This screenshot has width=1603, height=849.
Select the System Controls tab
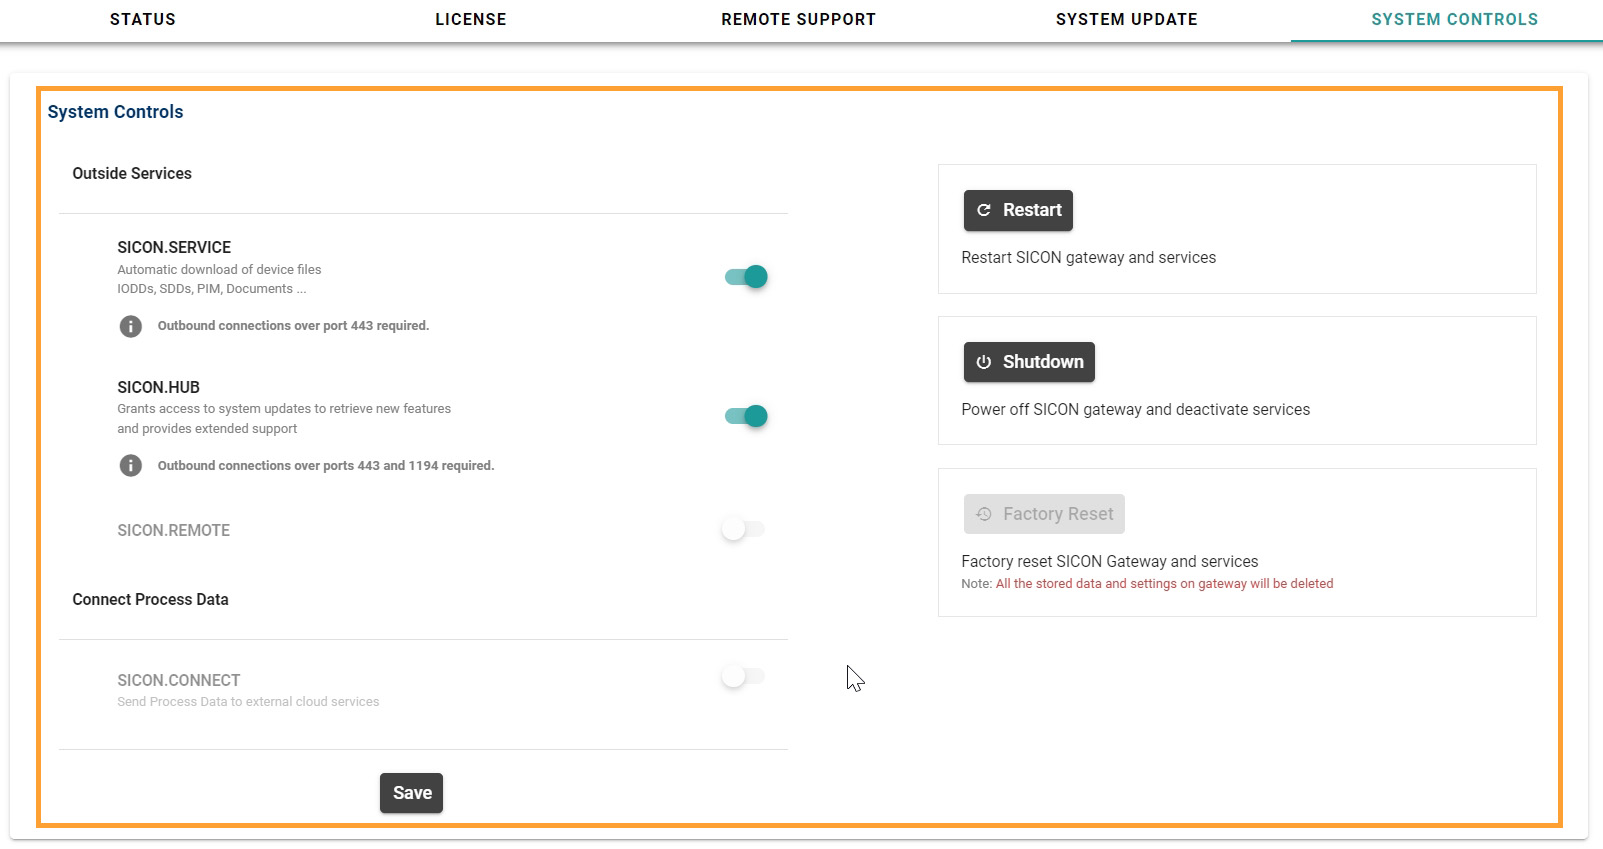click(1454, 19)
